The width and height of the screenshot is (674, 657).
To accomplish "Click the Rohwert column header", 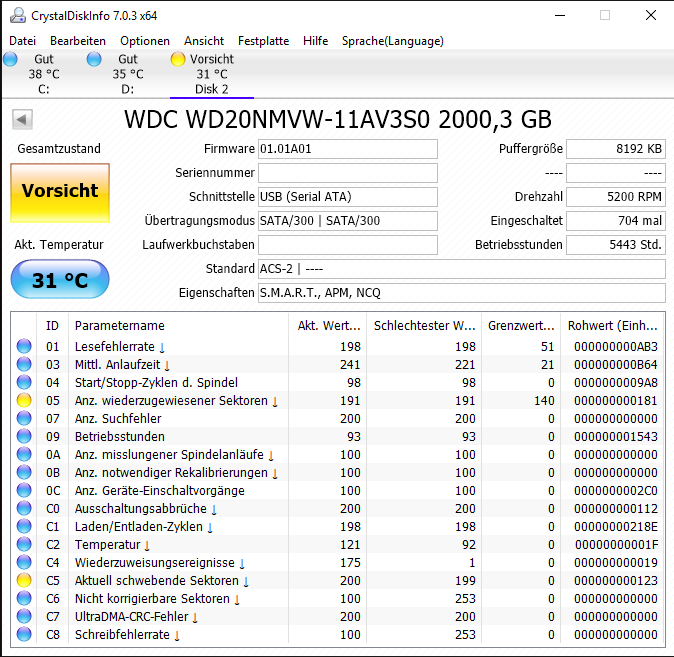I will (x=613, y=326).
